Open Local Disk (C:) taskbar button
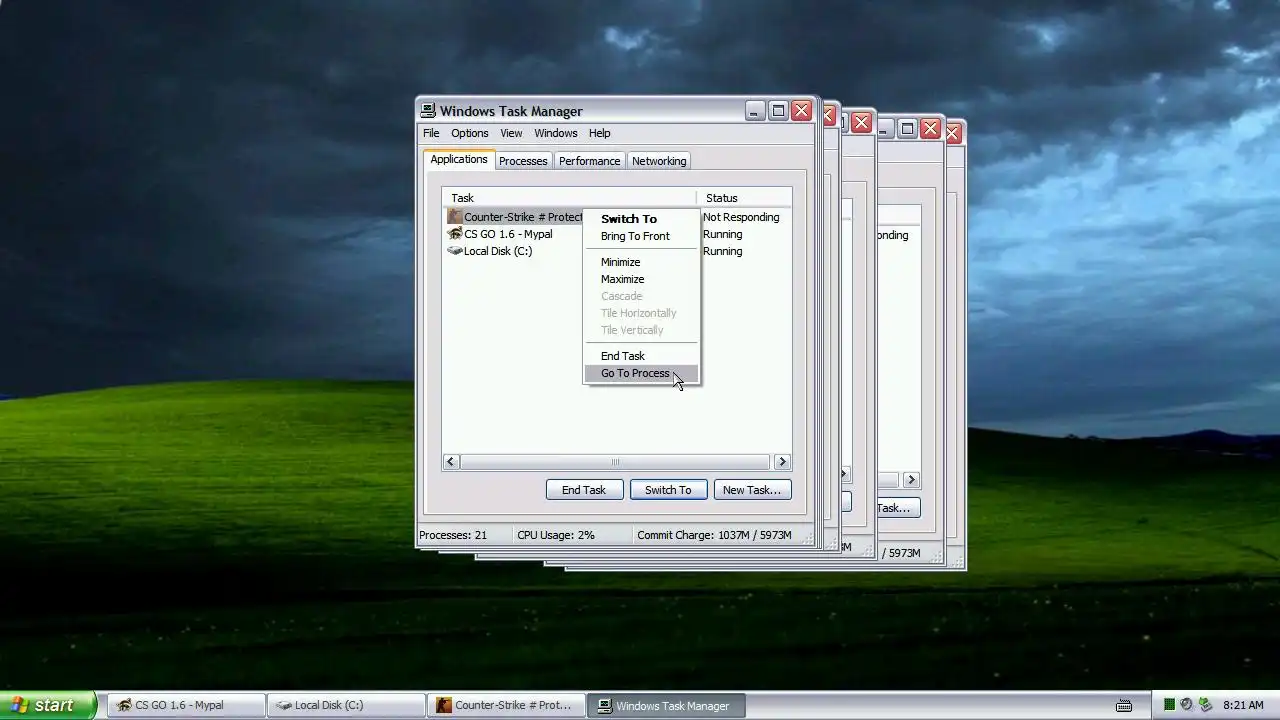This screenshot has height=720, width=1280. (345, 705)
